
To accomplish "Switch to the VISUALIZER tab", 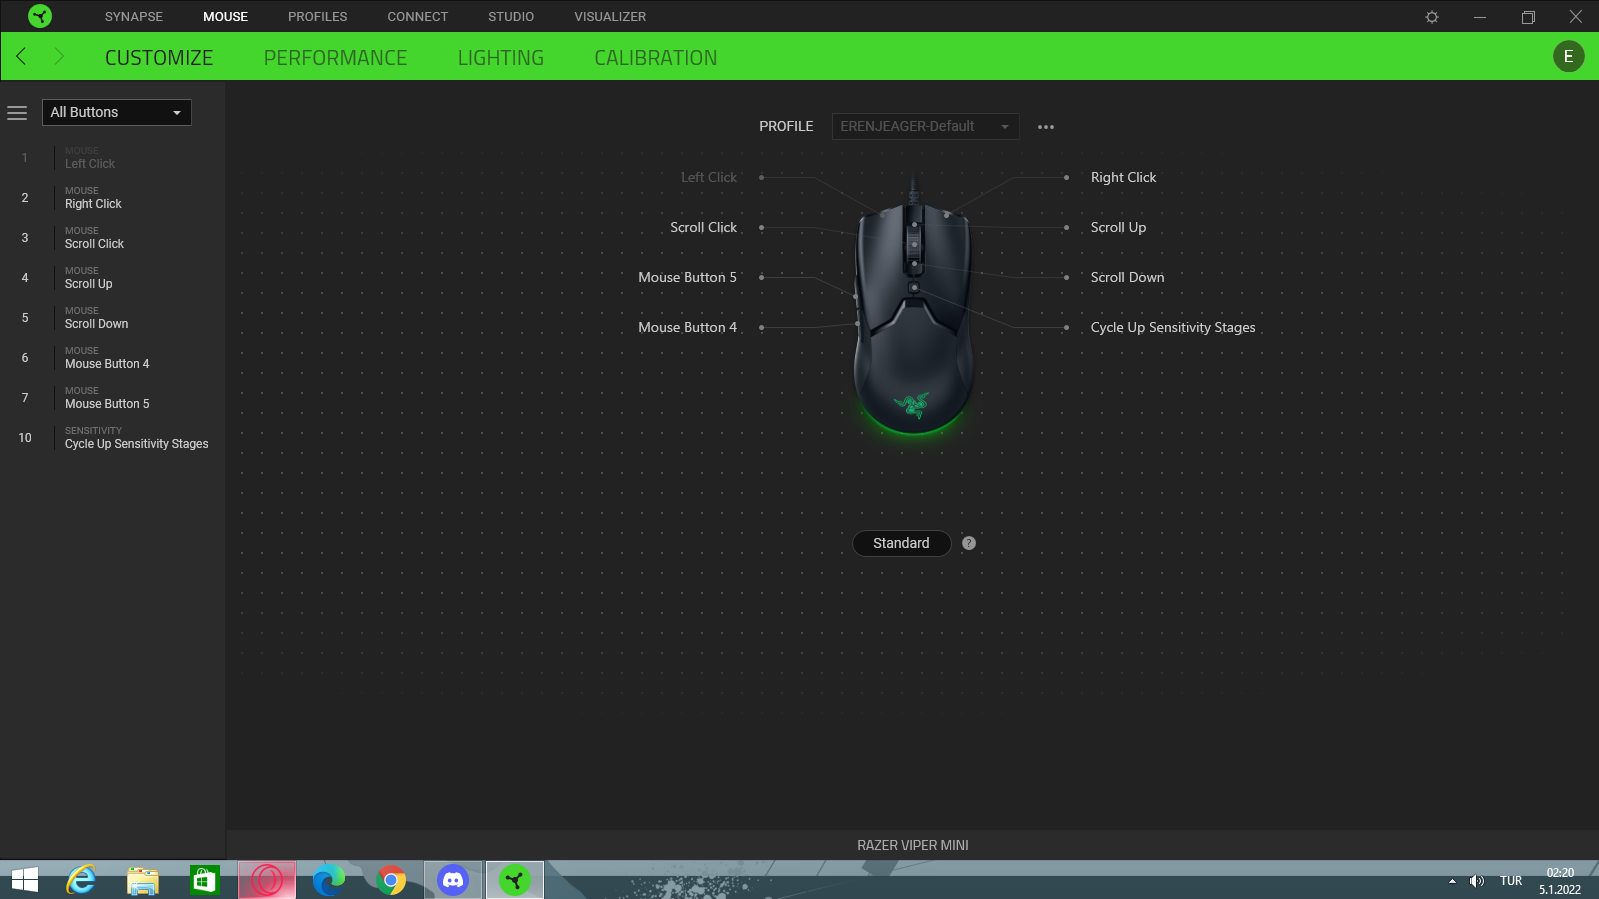I will (x=610, y=17).
